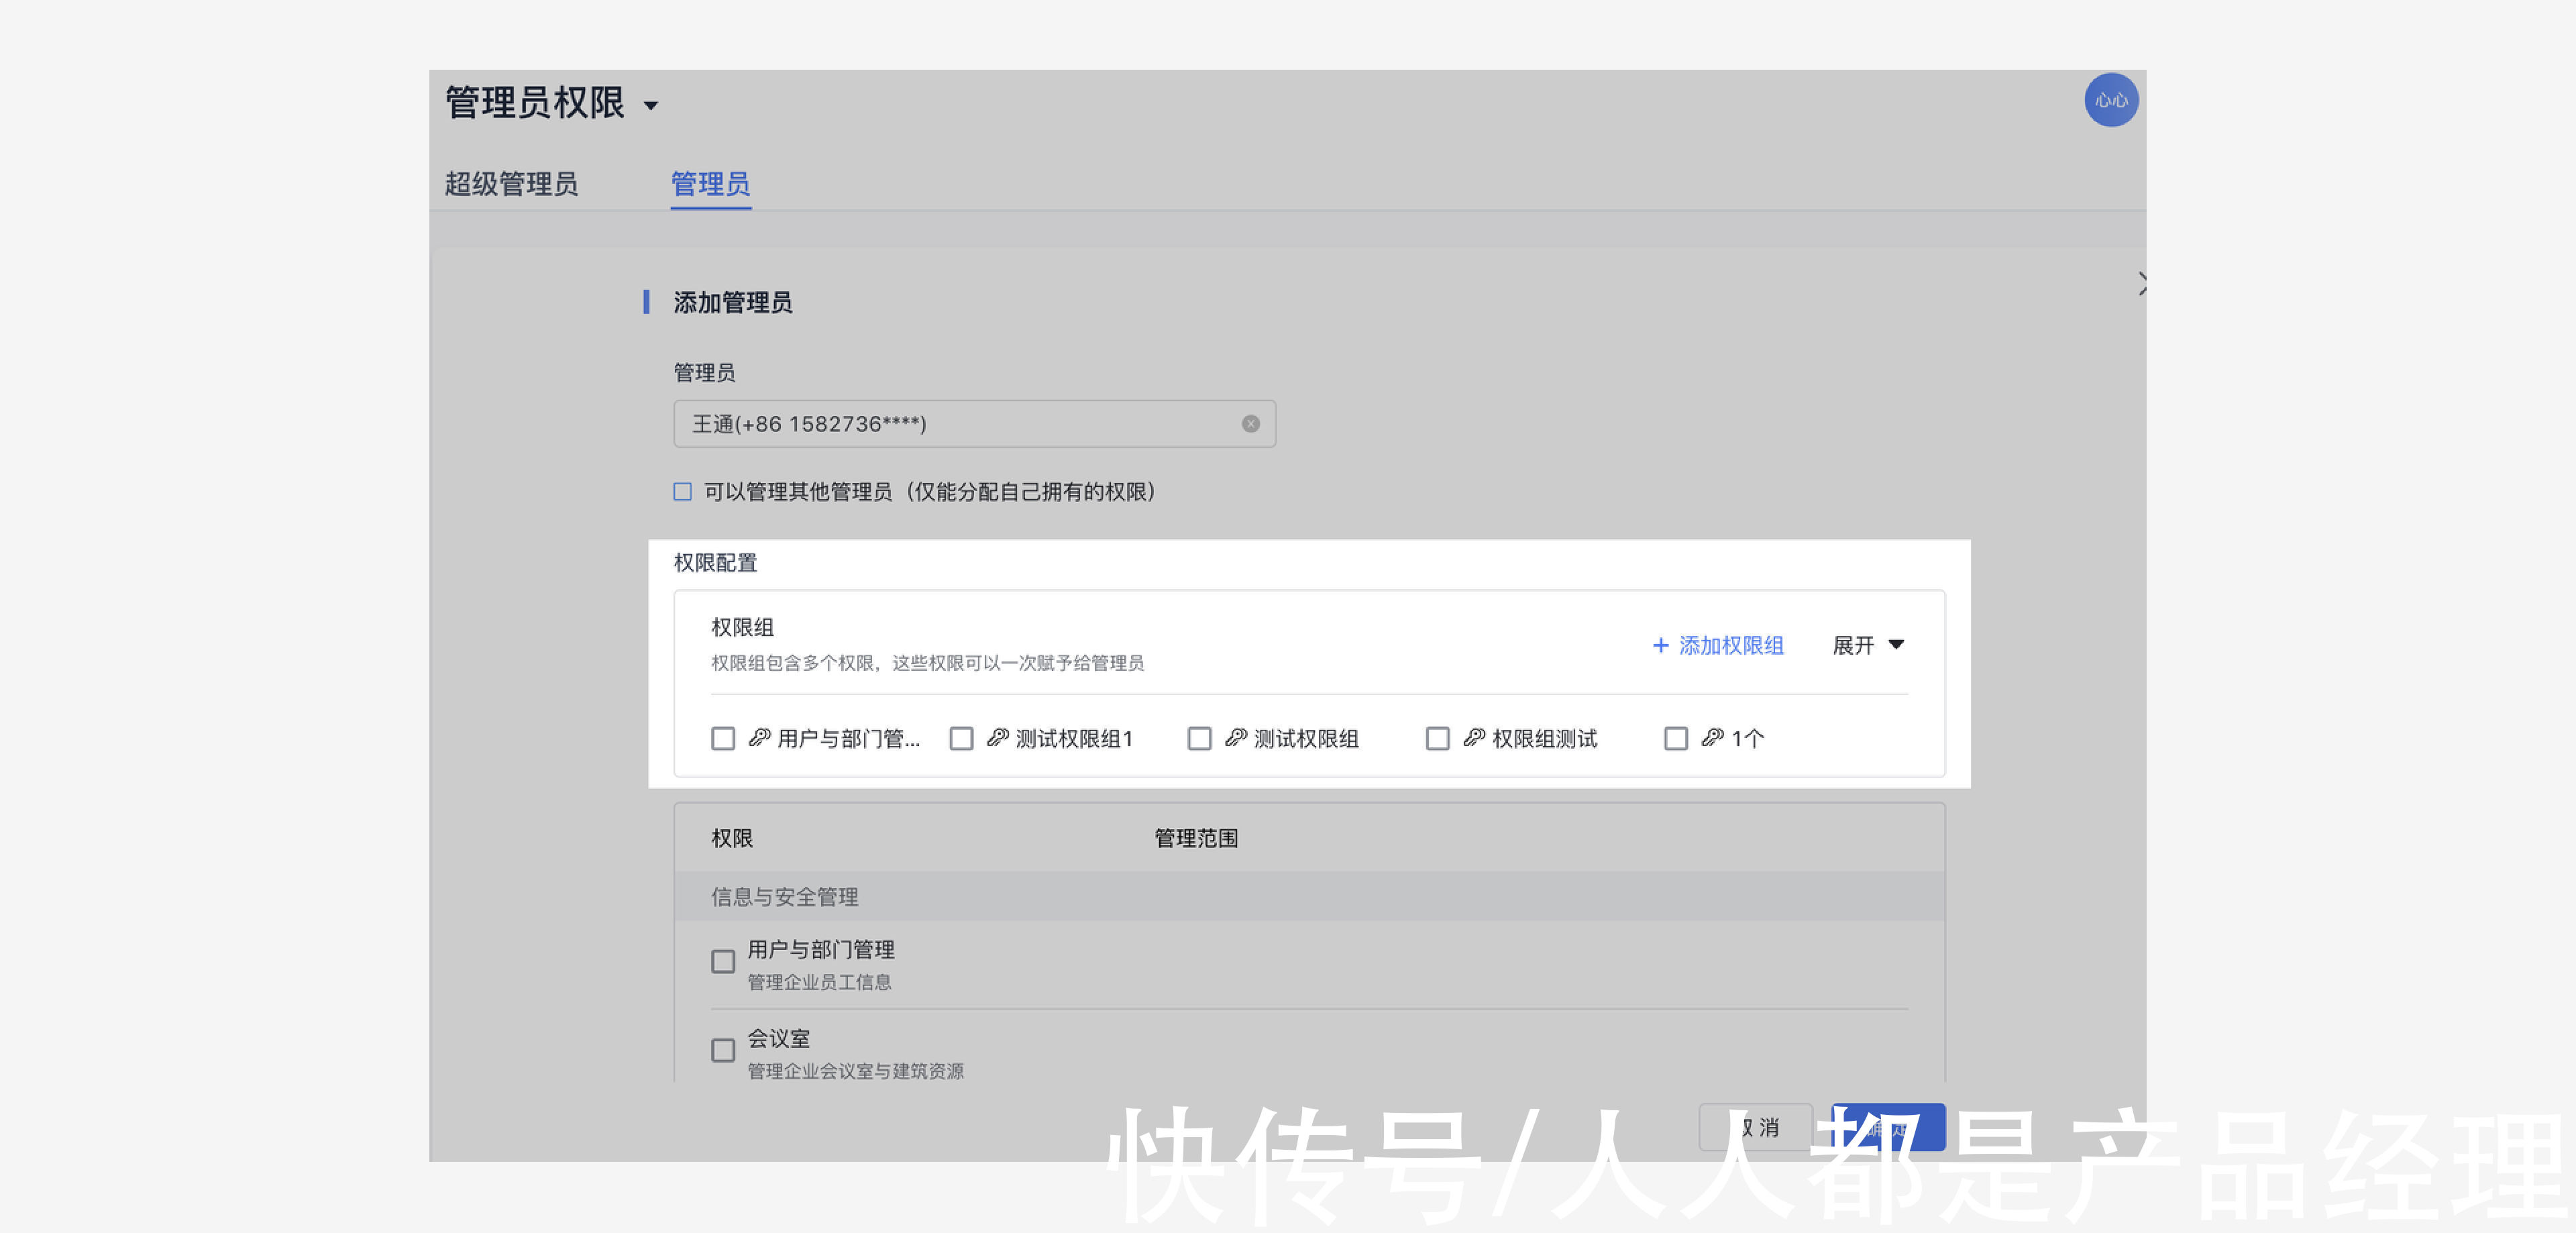Click the 信息与安全管理 section header
This screenshot has width=2576, height=1233.
(1309, 897)
